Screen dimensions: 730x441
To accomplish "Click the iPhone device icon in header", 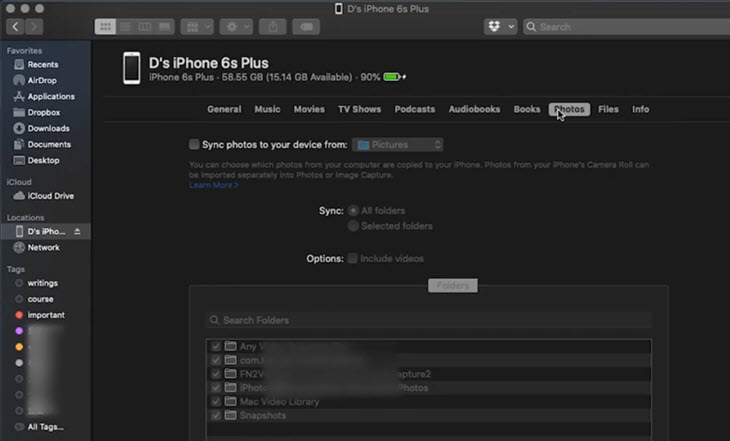I will point(132,68).
